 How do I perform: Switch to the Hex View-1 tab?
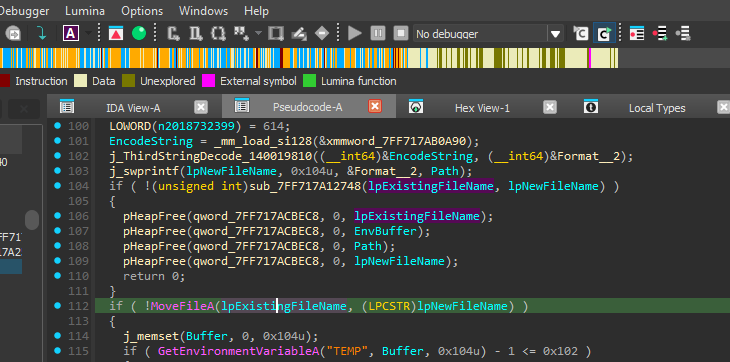(x=482, y=108)
